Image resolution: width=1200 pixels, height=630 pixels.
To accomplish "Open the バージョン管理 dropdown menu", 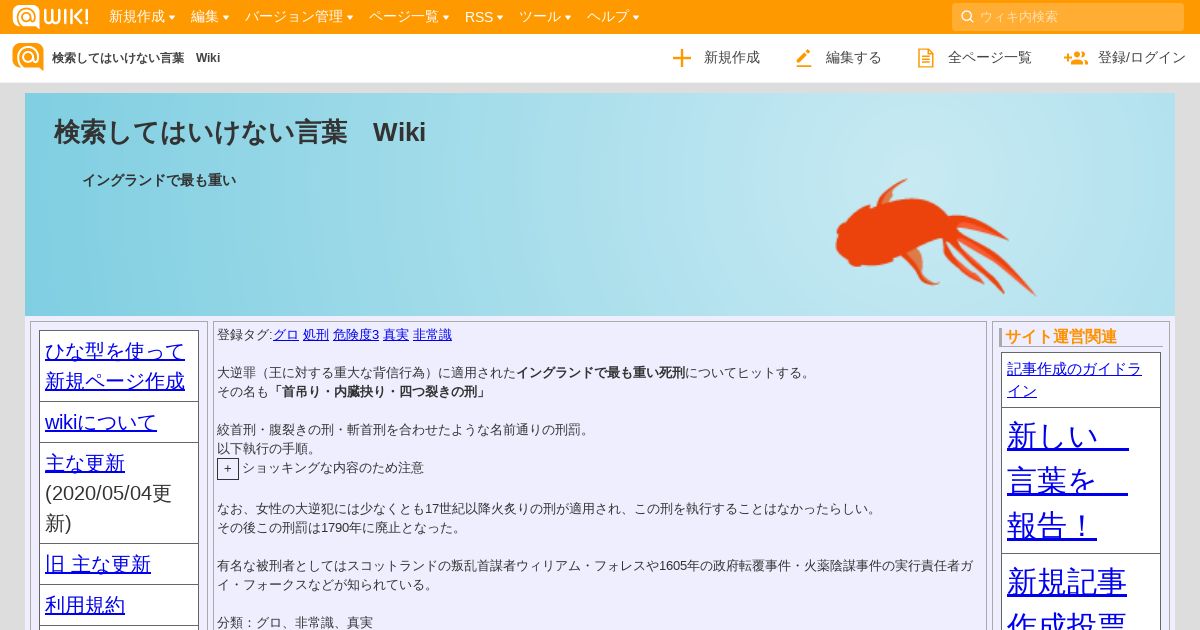I will (299, 17).
